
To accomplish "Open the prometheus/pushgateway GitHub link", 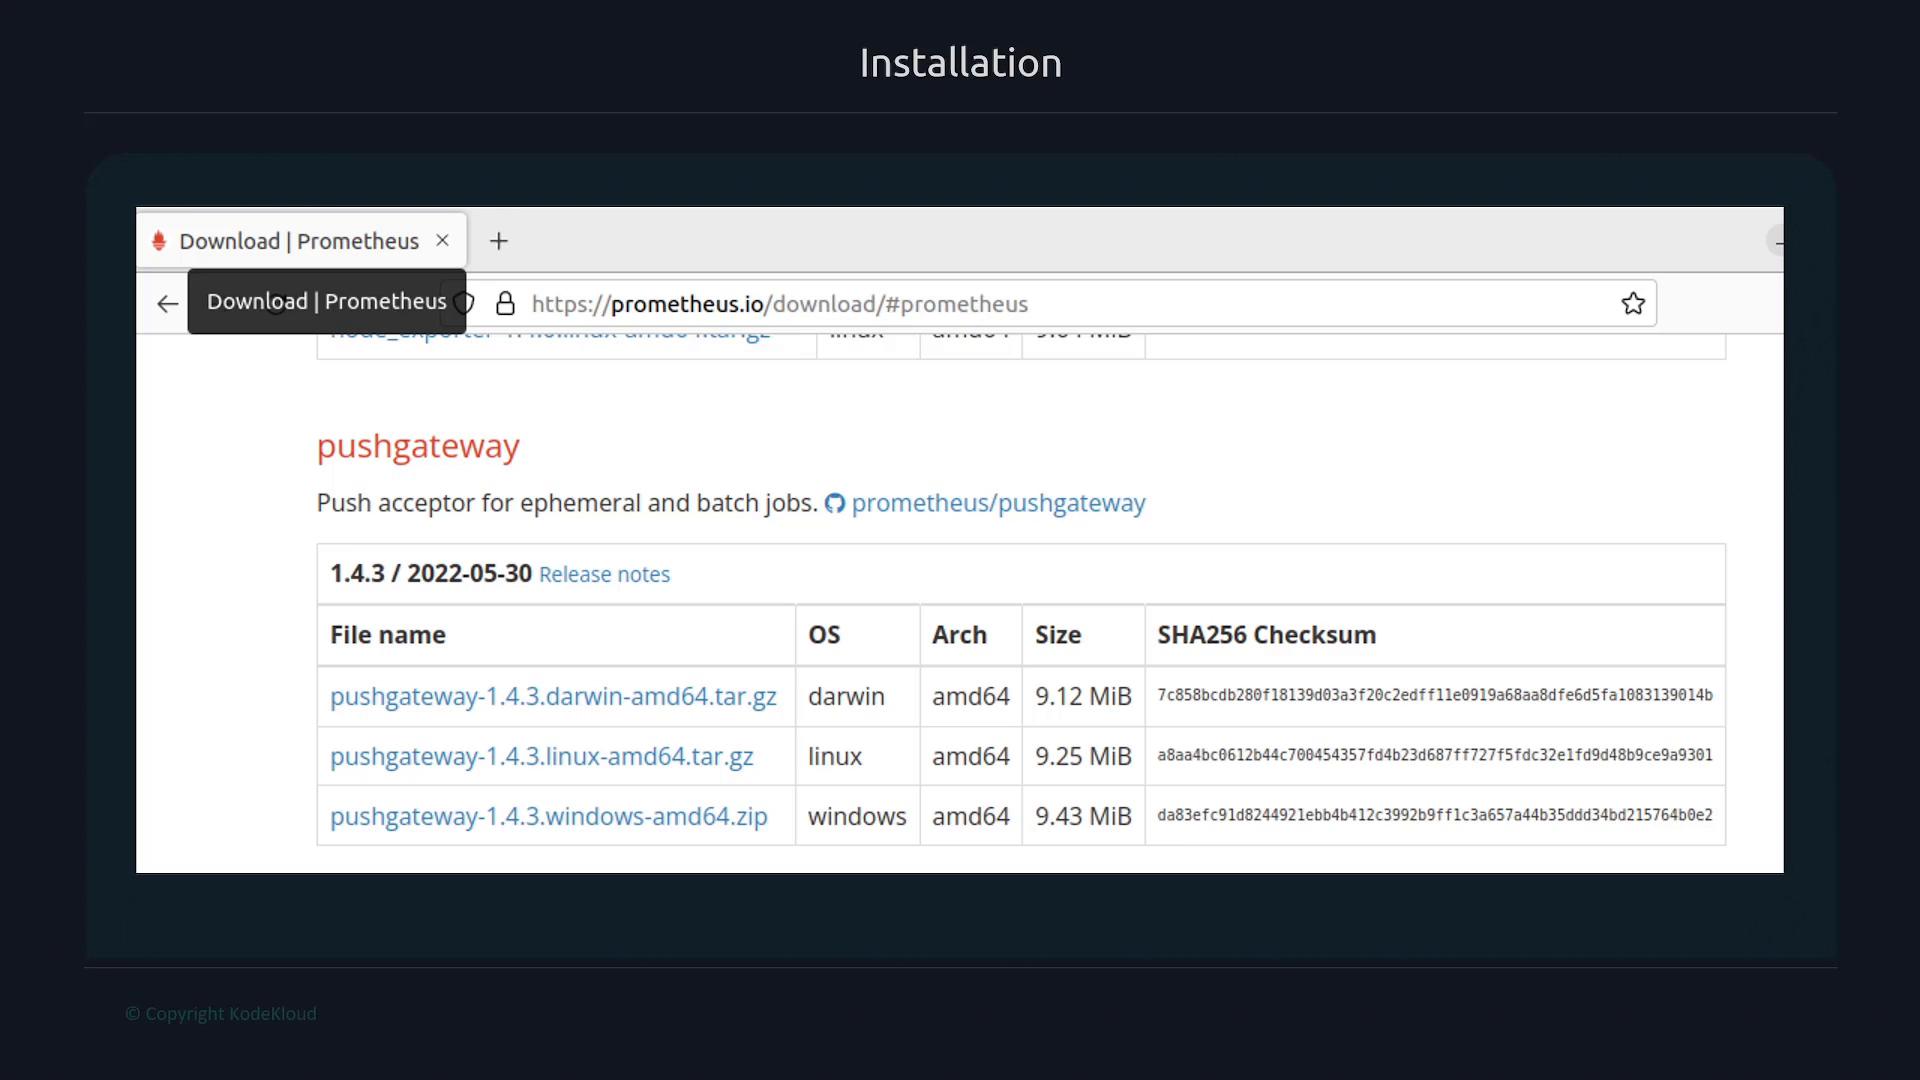I will coord(998,503).
